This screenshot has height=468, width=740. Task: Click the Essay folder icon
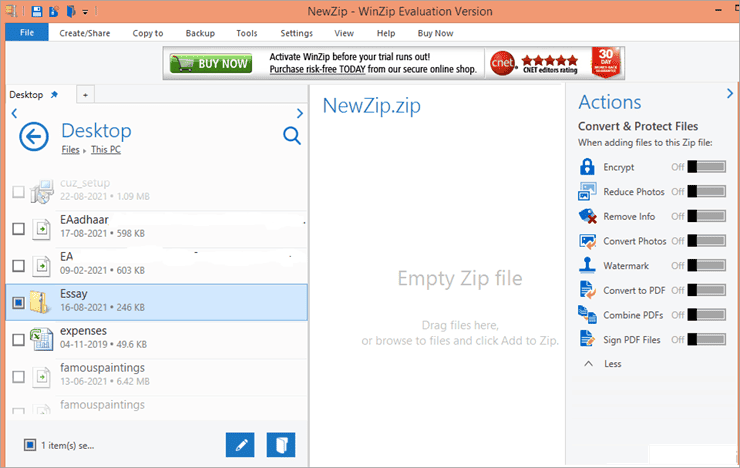40,302
